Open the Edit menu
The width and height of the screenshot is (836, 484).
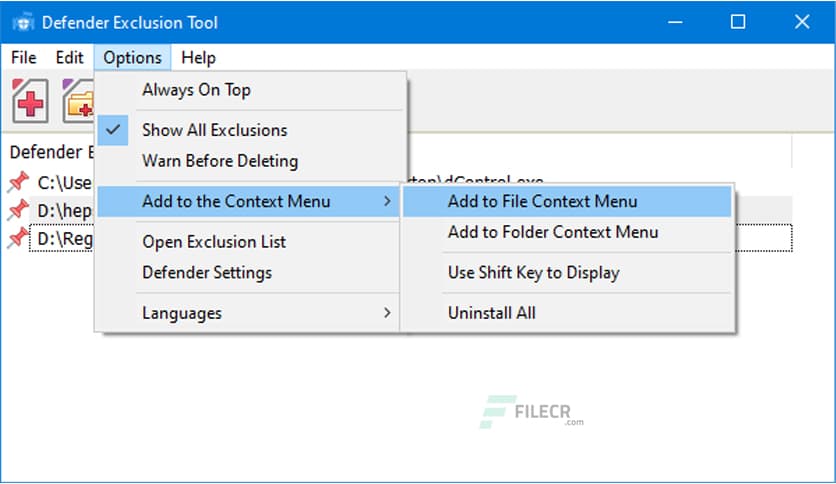[69, 58]
